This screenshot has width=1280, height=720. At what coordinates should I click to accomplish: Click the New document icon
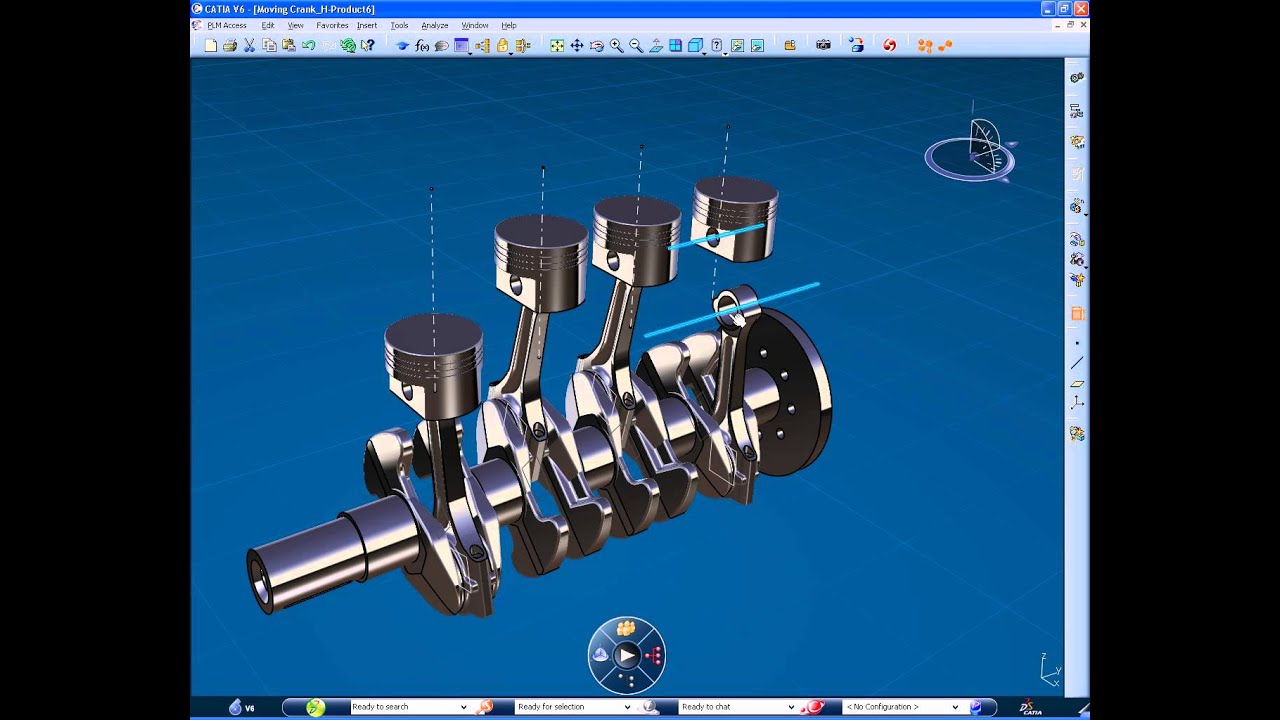coord(210,45)
